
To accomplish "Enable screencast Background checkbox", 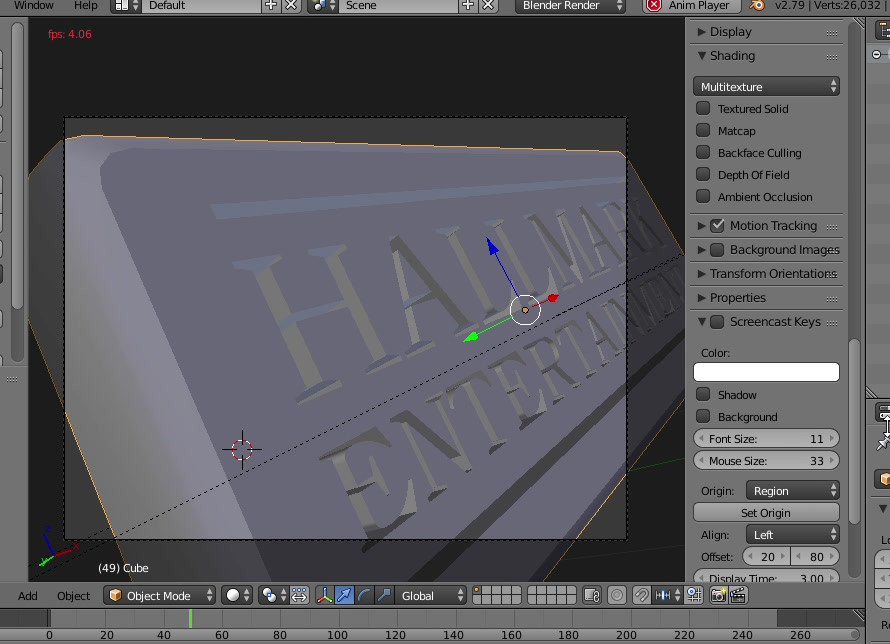I will [703, 416].
